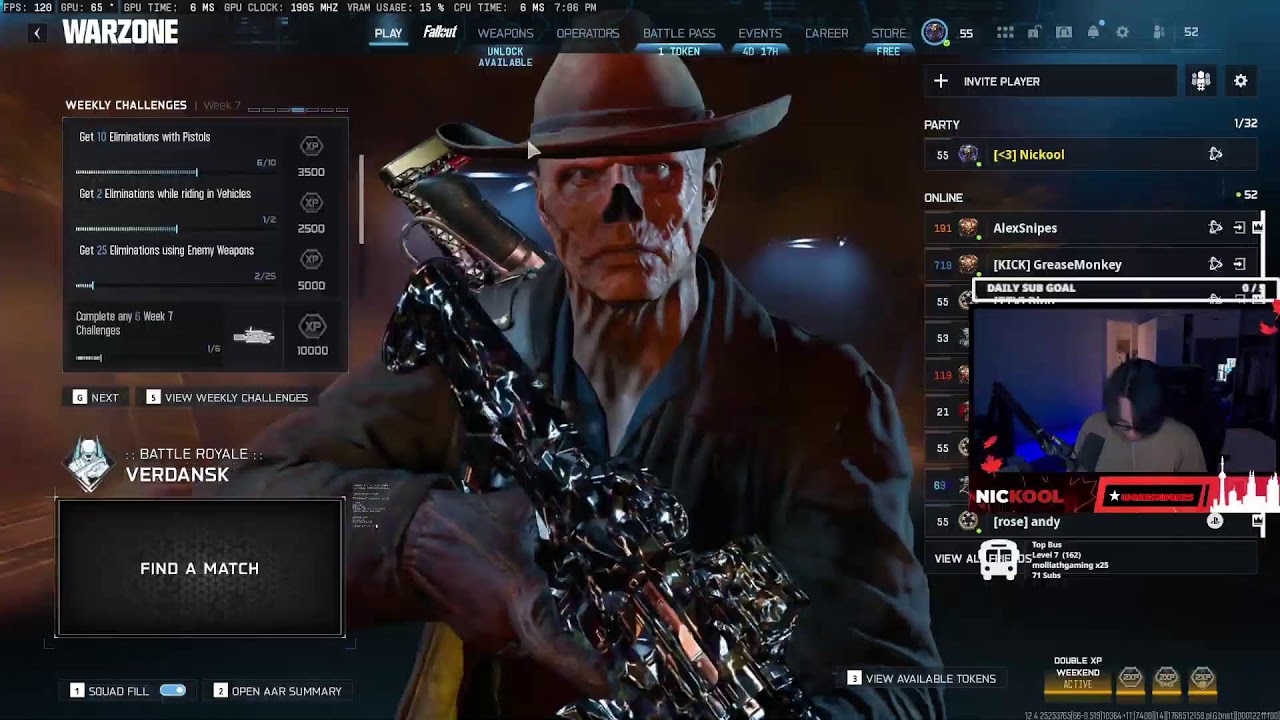Go to the CAREER tab
The width and height of the screenshot is (1280, 720).
pos(827,33)
